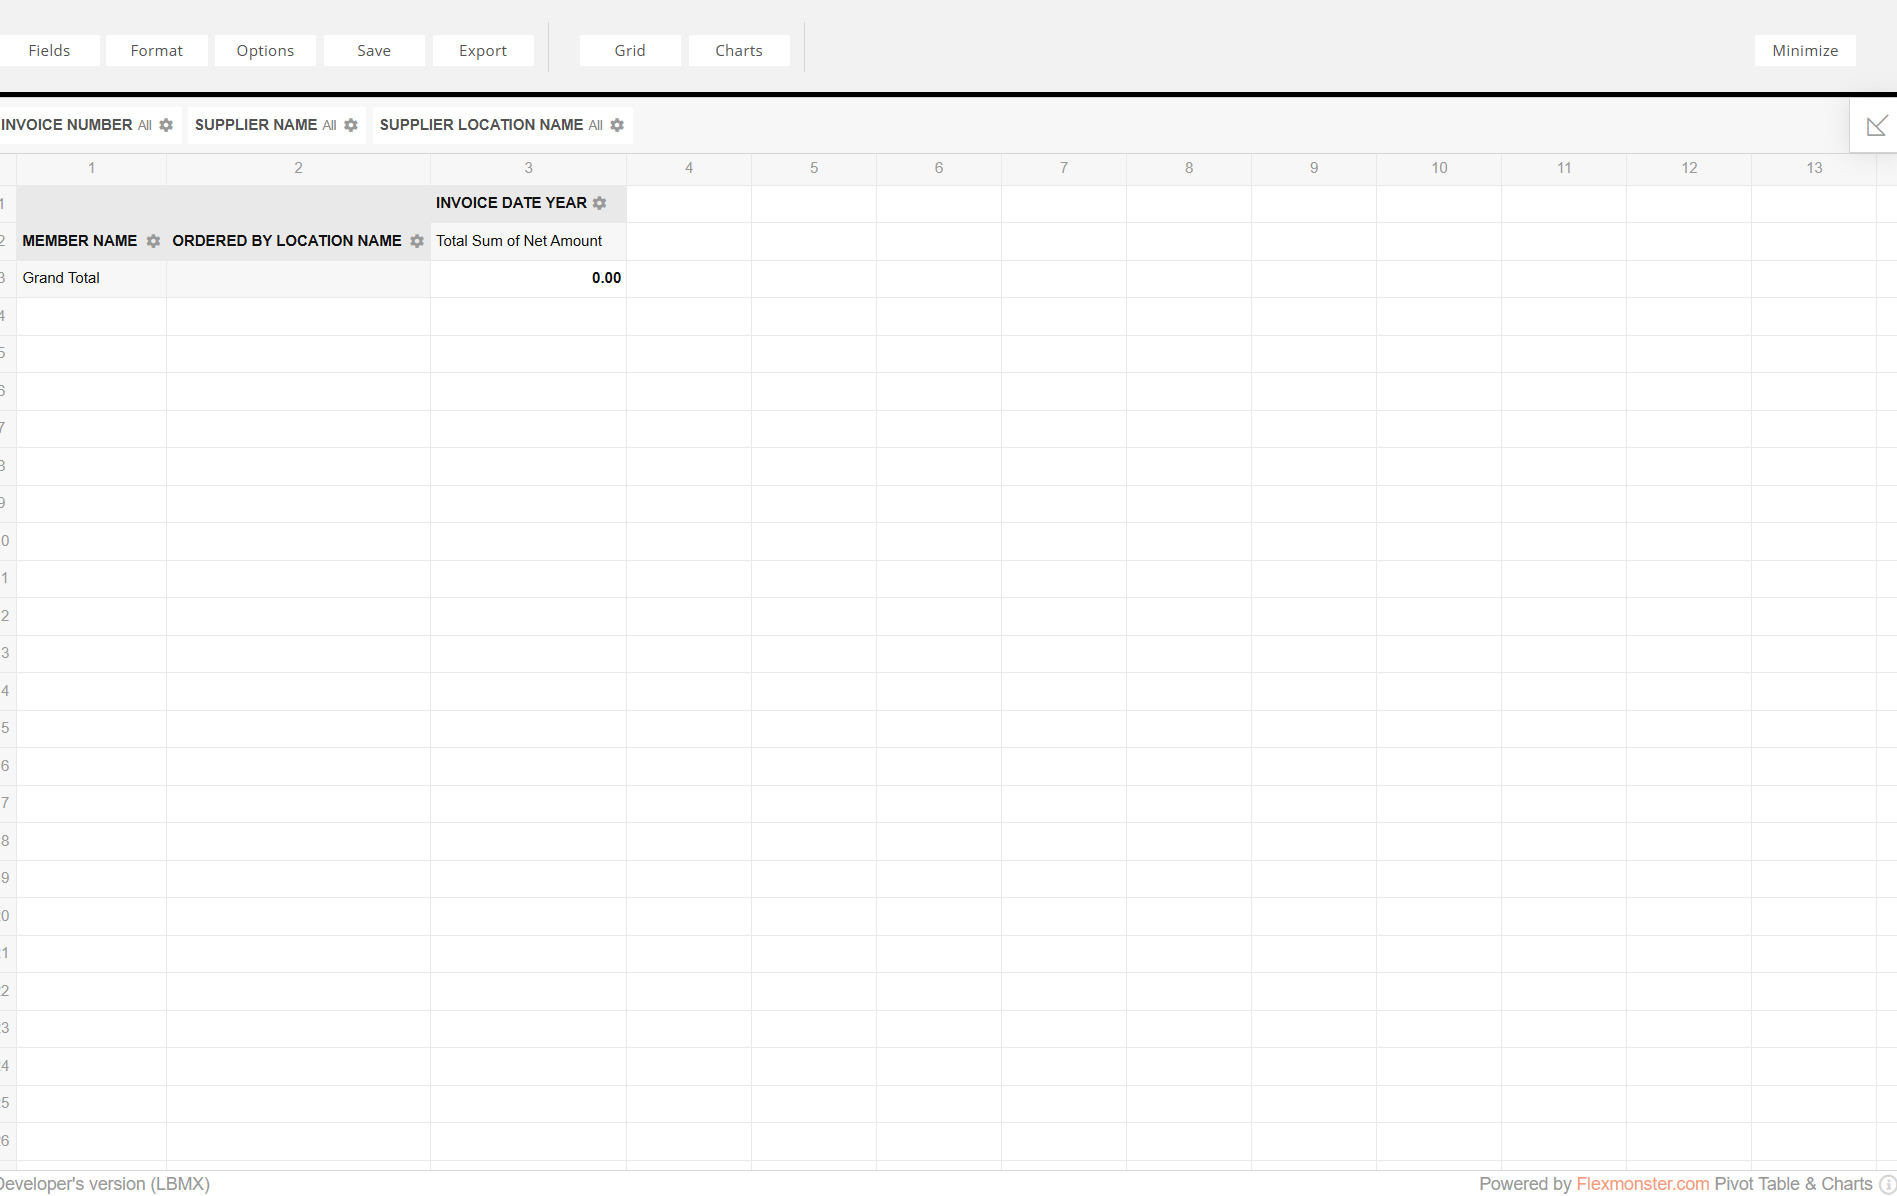The width and height of the screenshot is (1897, 1196).
Task: Switch to Grid view
Action: 630,51
